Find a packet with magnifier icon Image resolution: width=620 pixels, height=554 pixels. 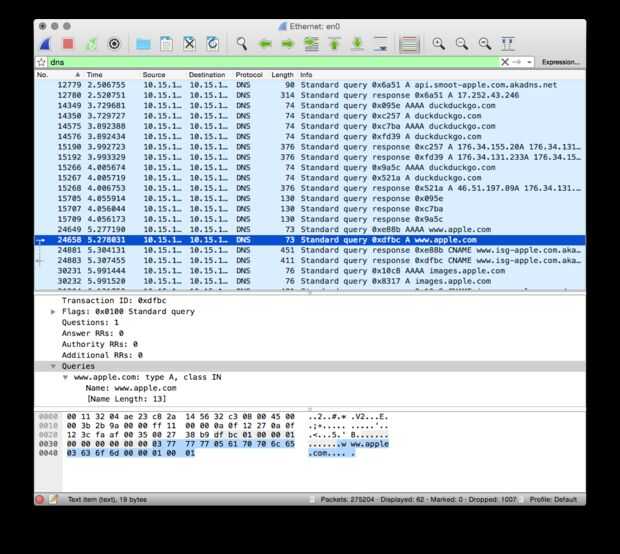pos(242,43)
